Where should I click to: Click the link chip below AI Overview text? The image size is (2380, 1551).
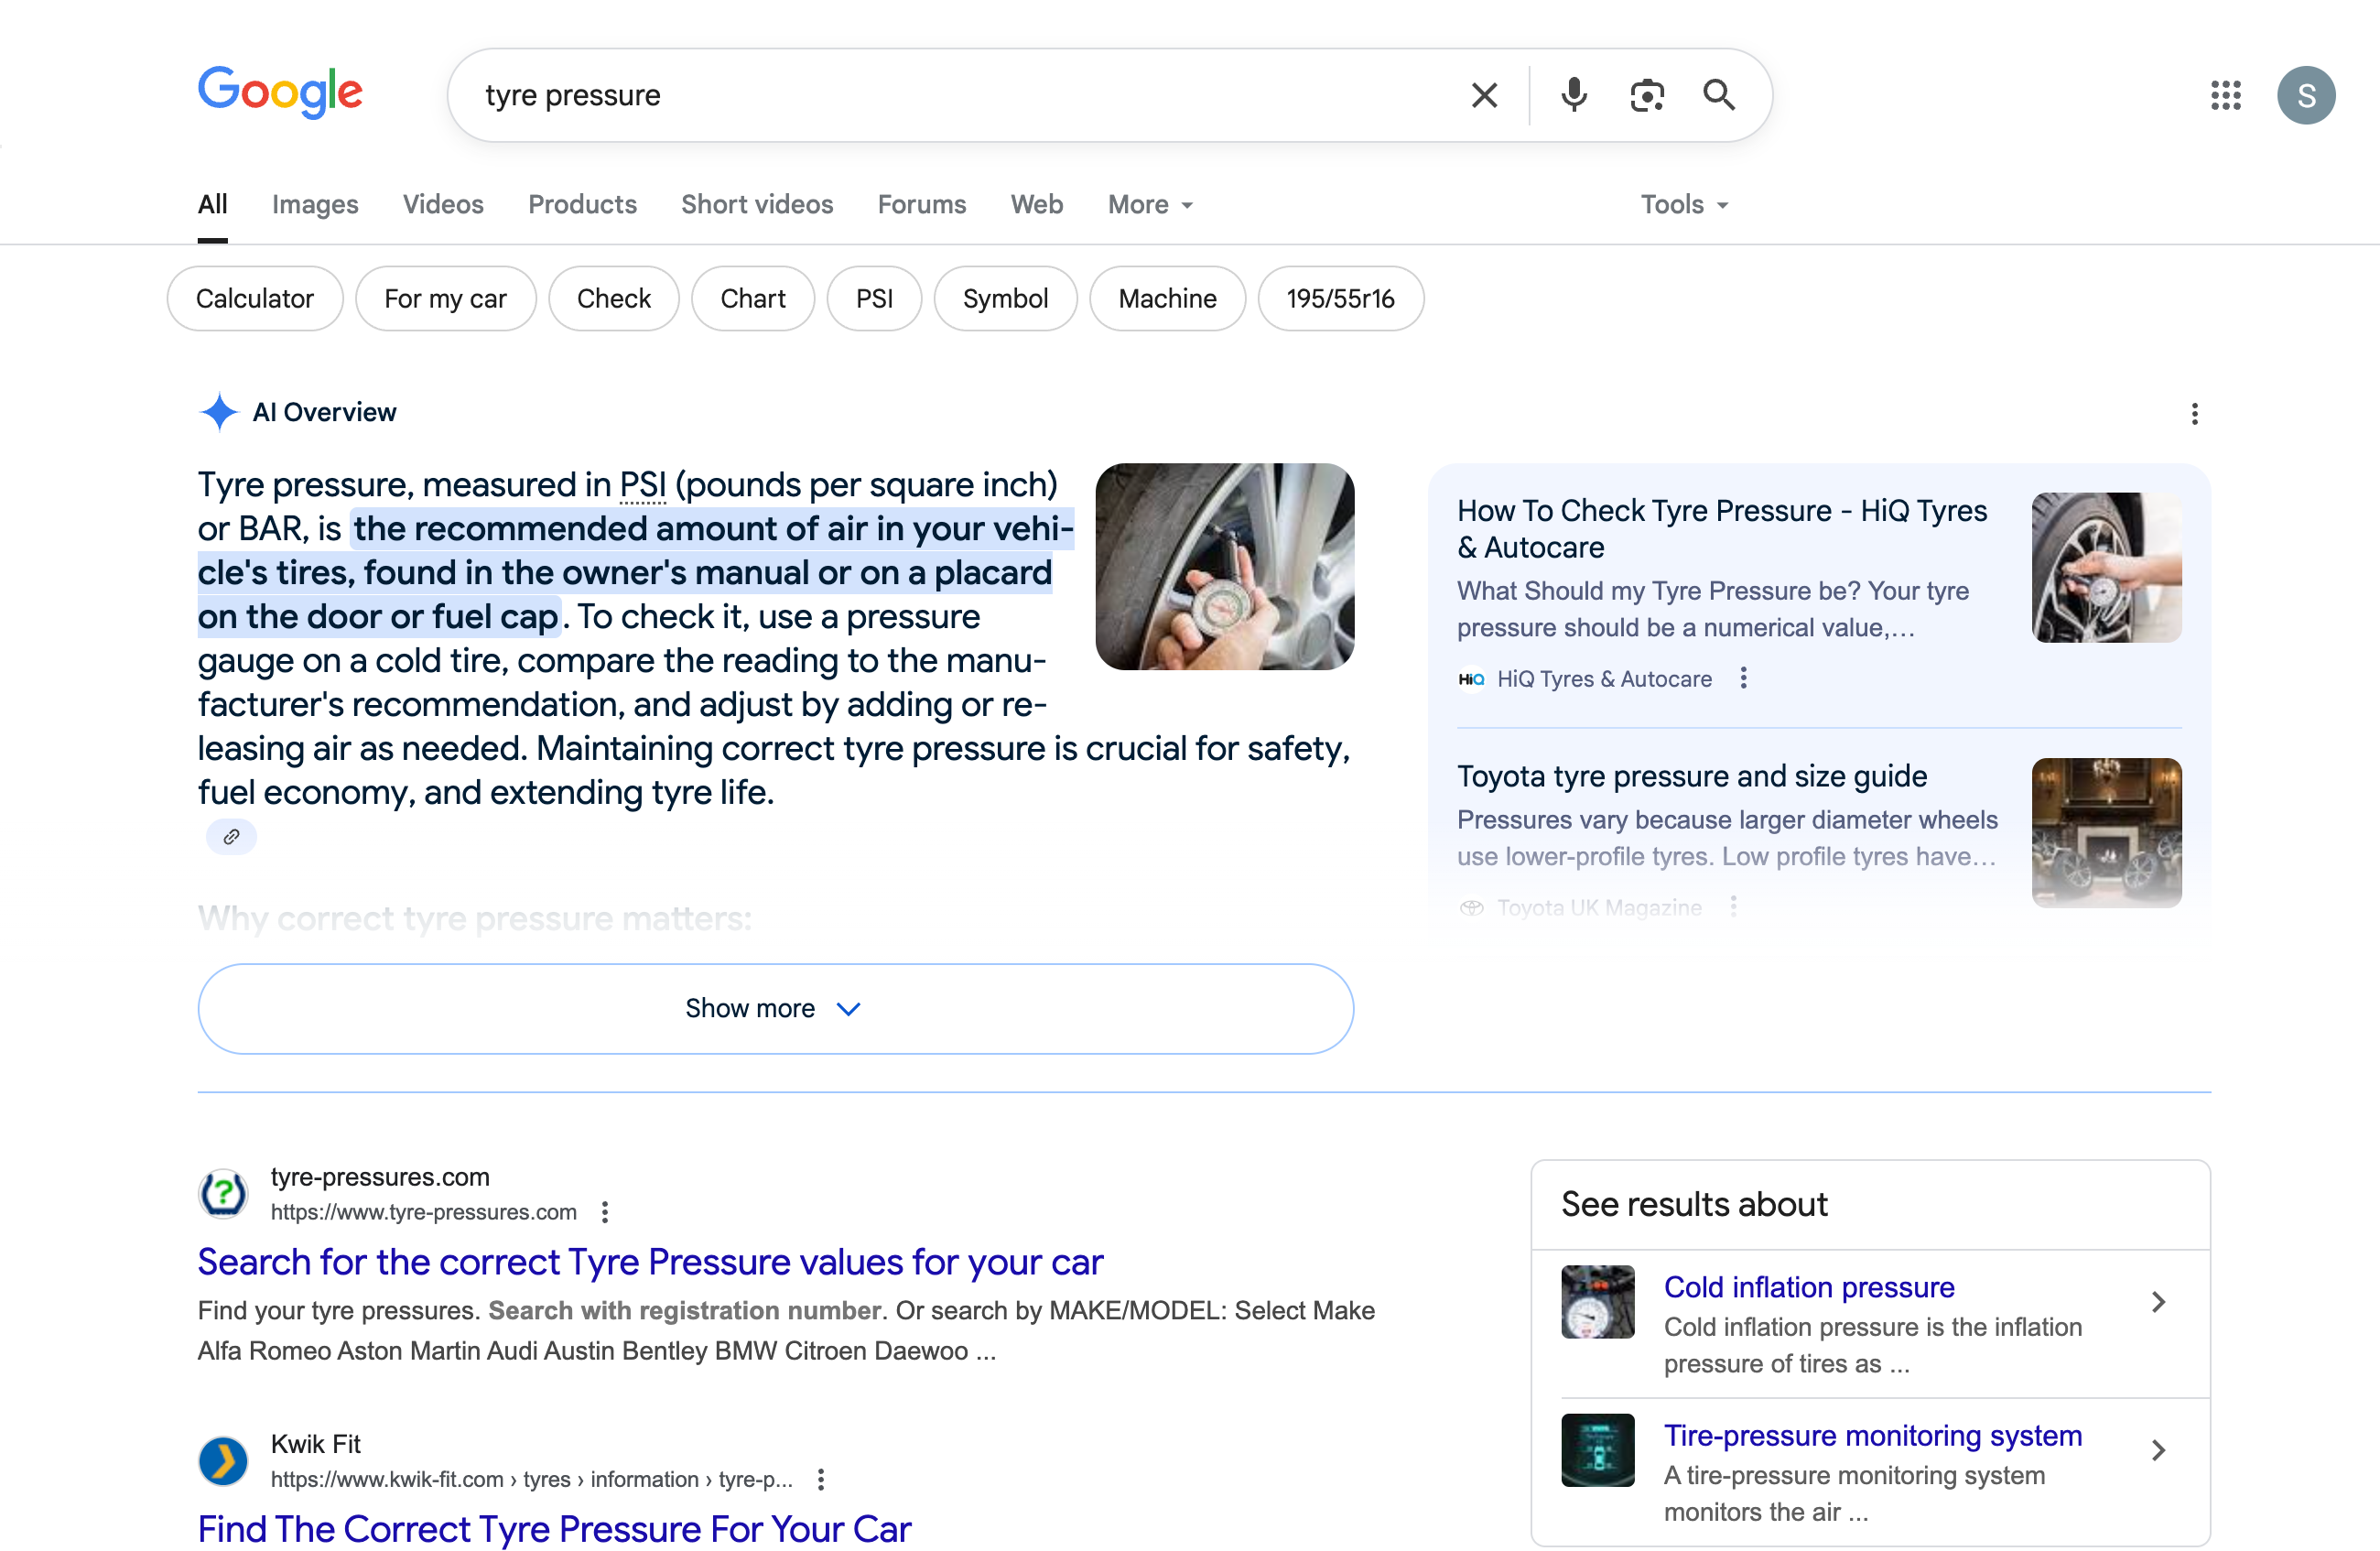(x=231, y=836)
